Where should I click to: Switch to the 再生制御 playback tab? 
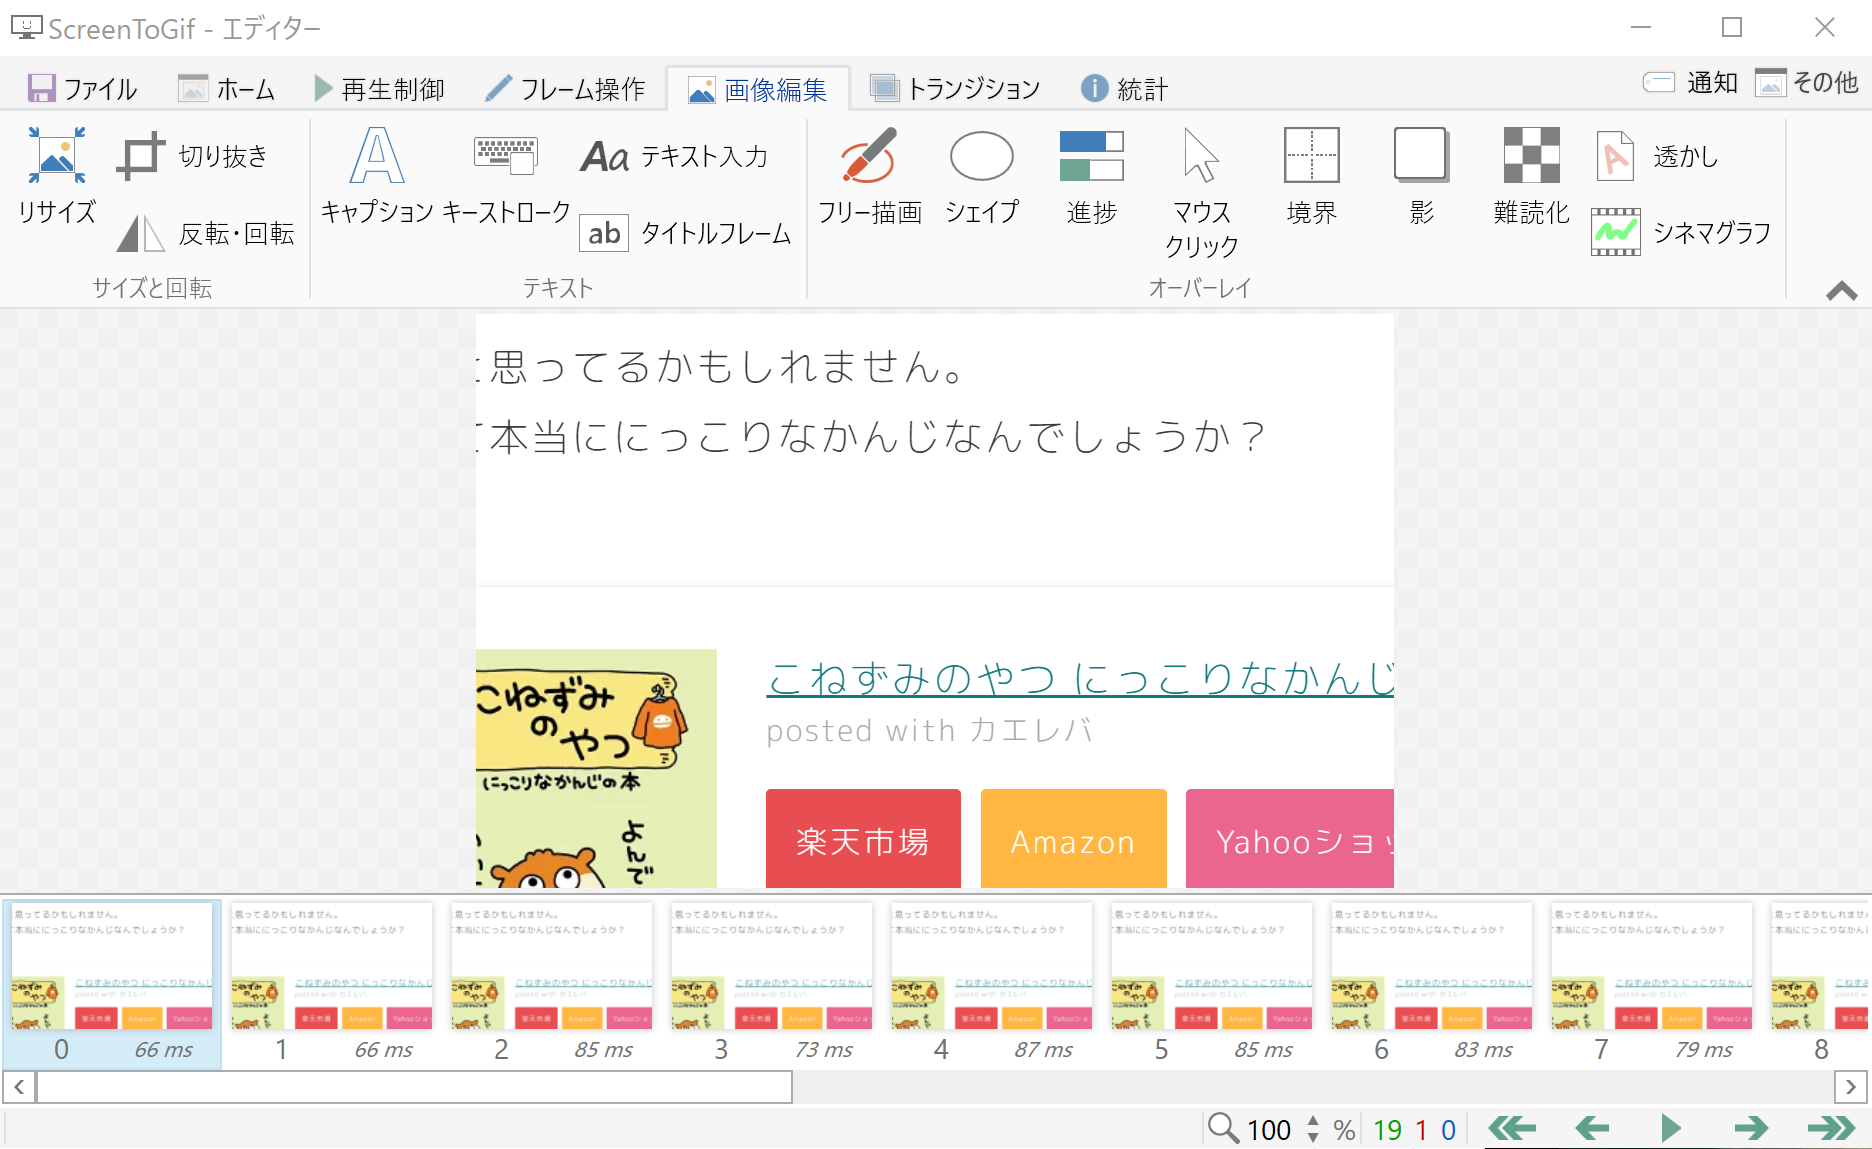(379, 89)
